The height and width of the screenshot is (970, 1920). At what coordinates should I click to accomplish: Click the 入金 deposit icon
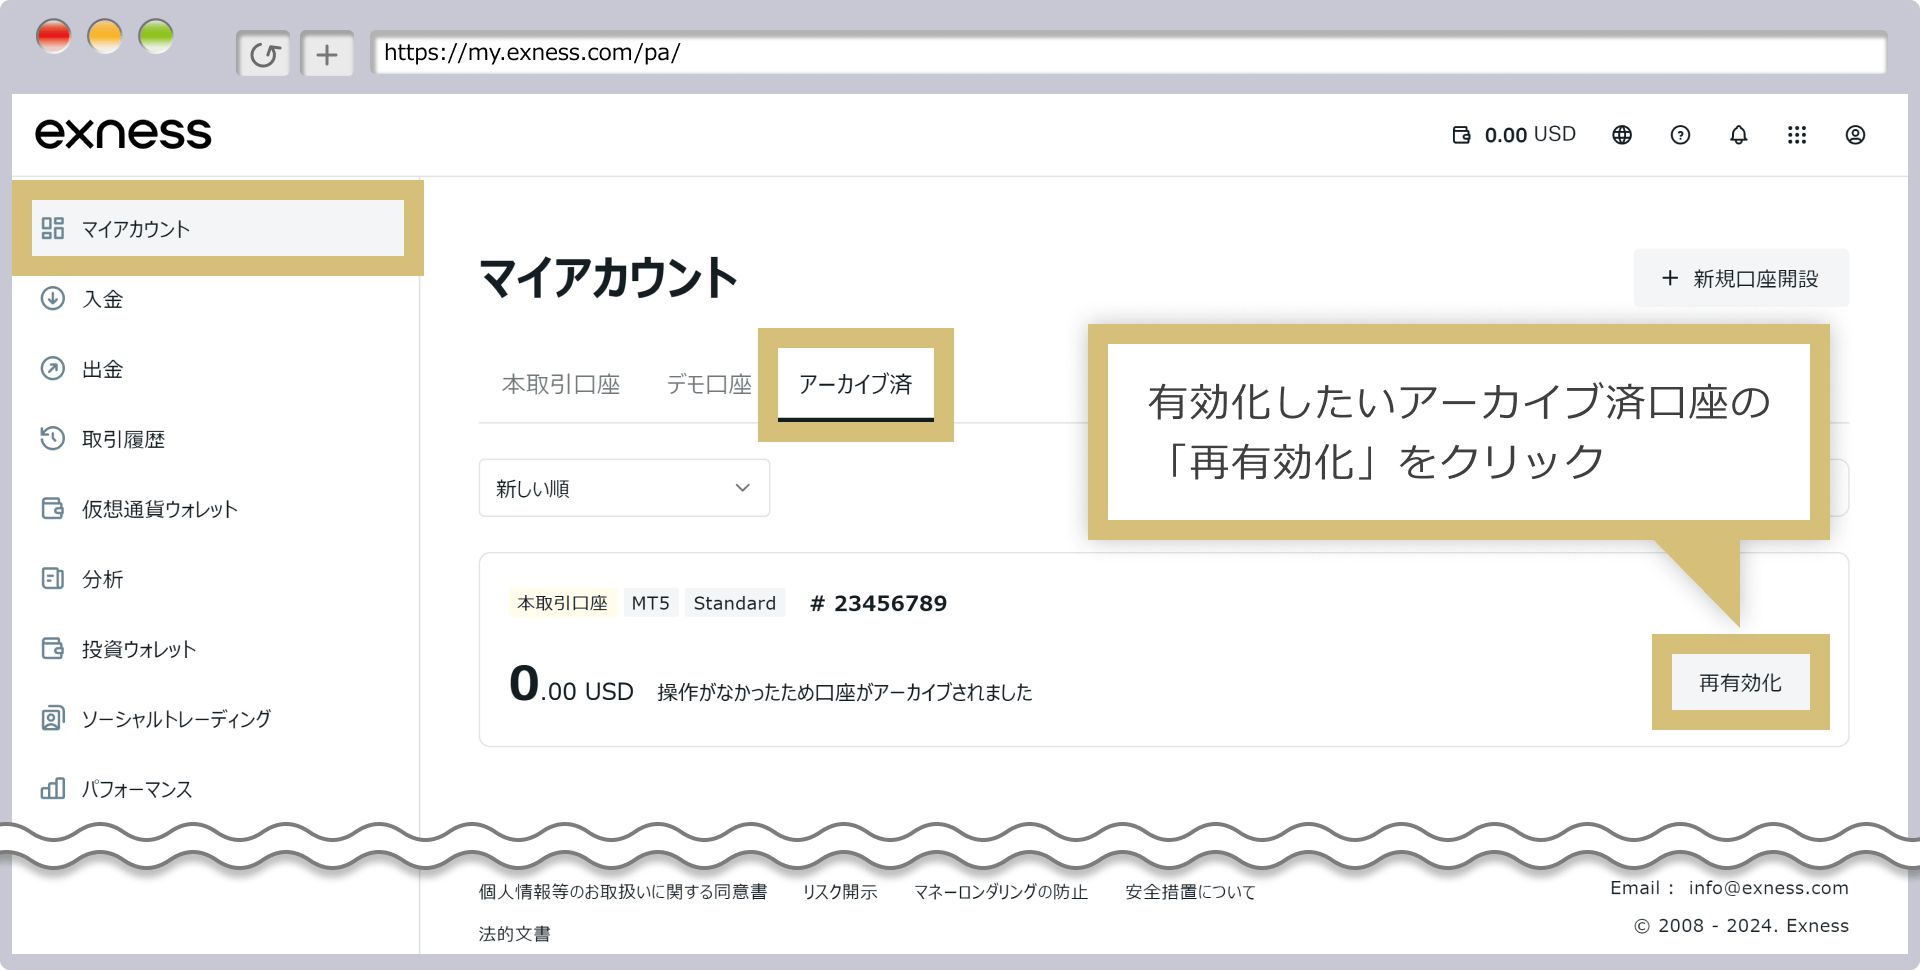[53, 298]
